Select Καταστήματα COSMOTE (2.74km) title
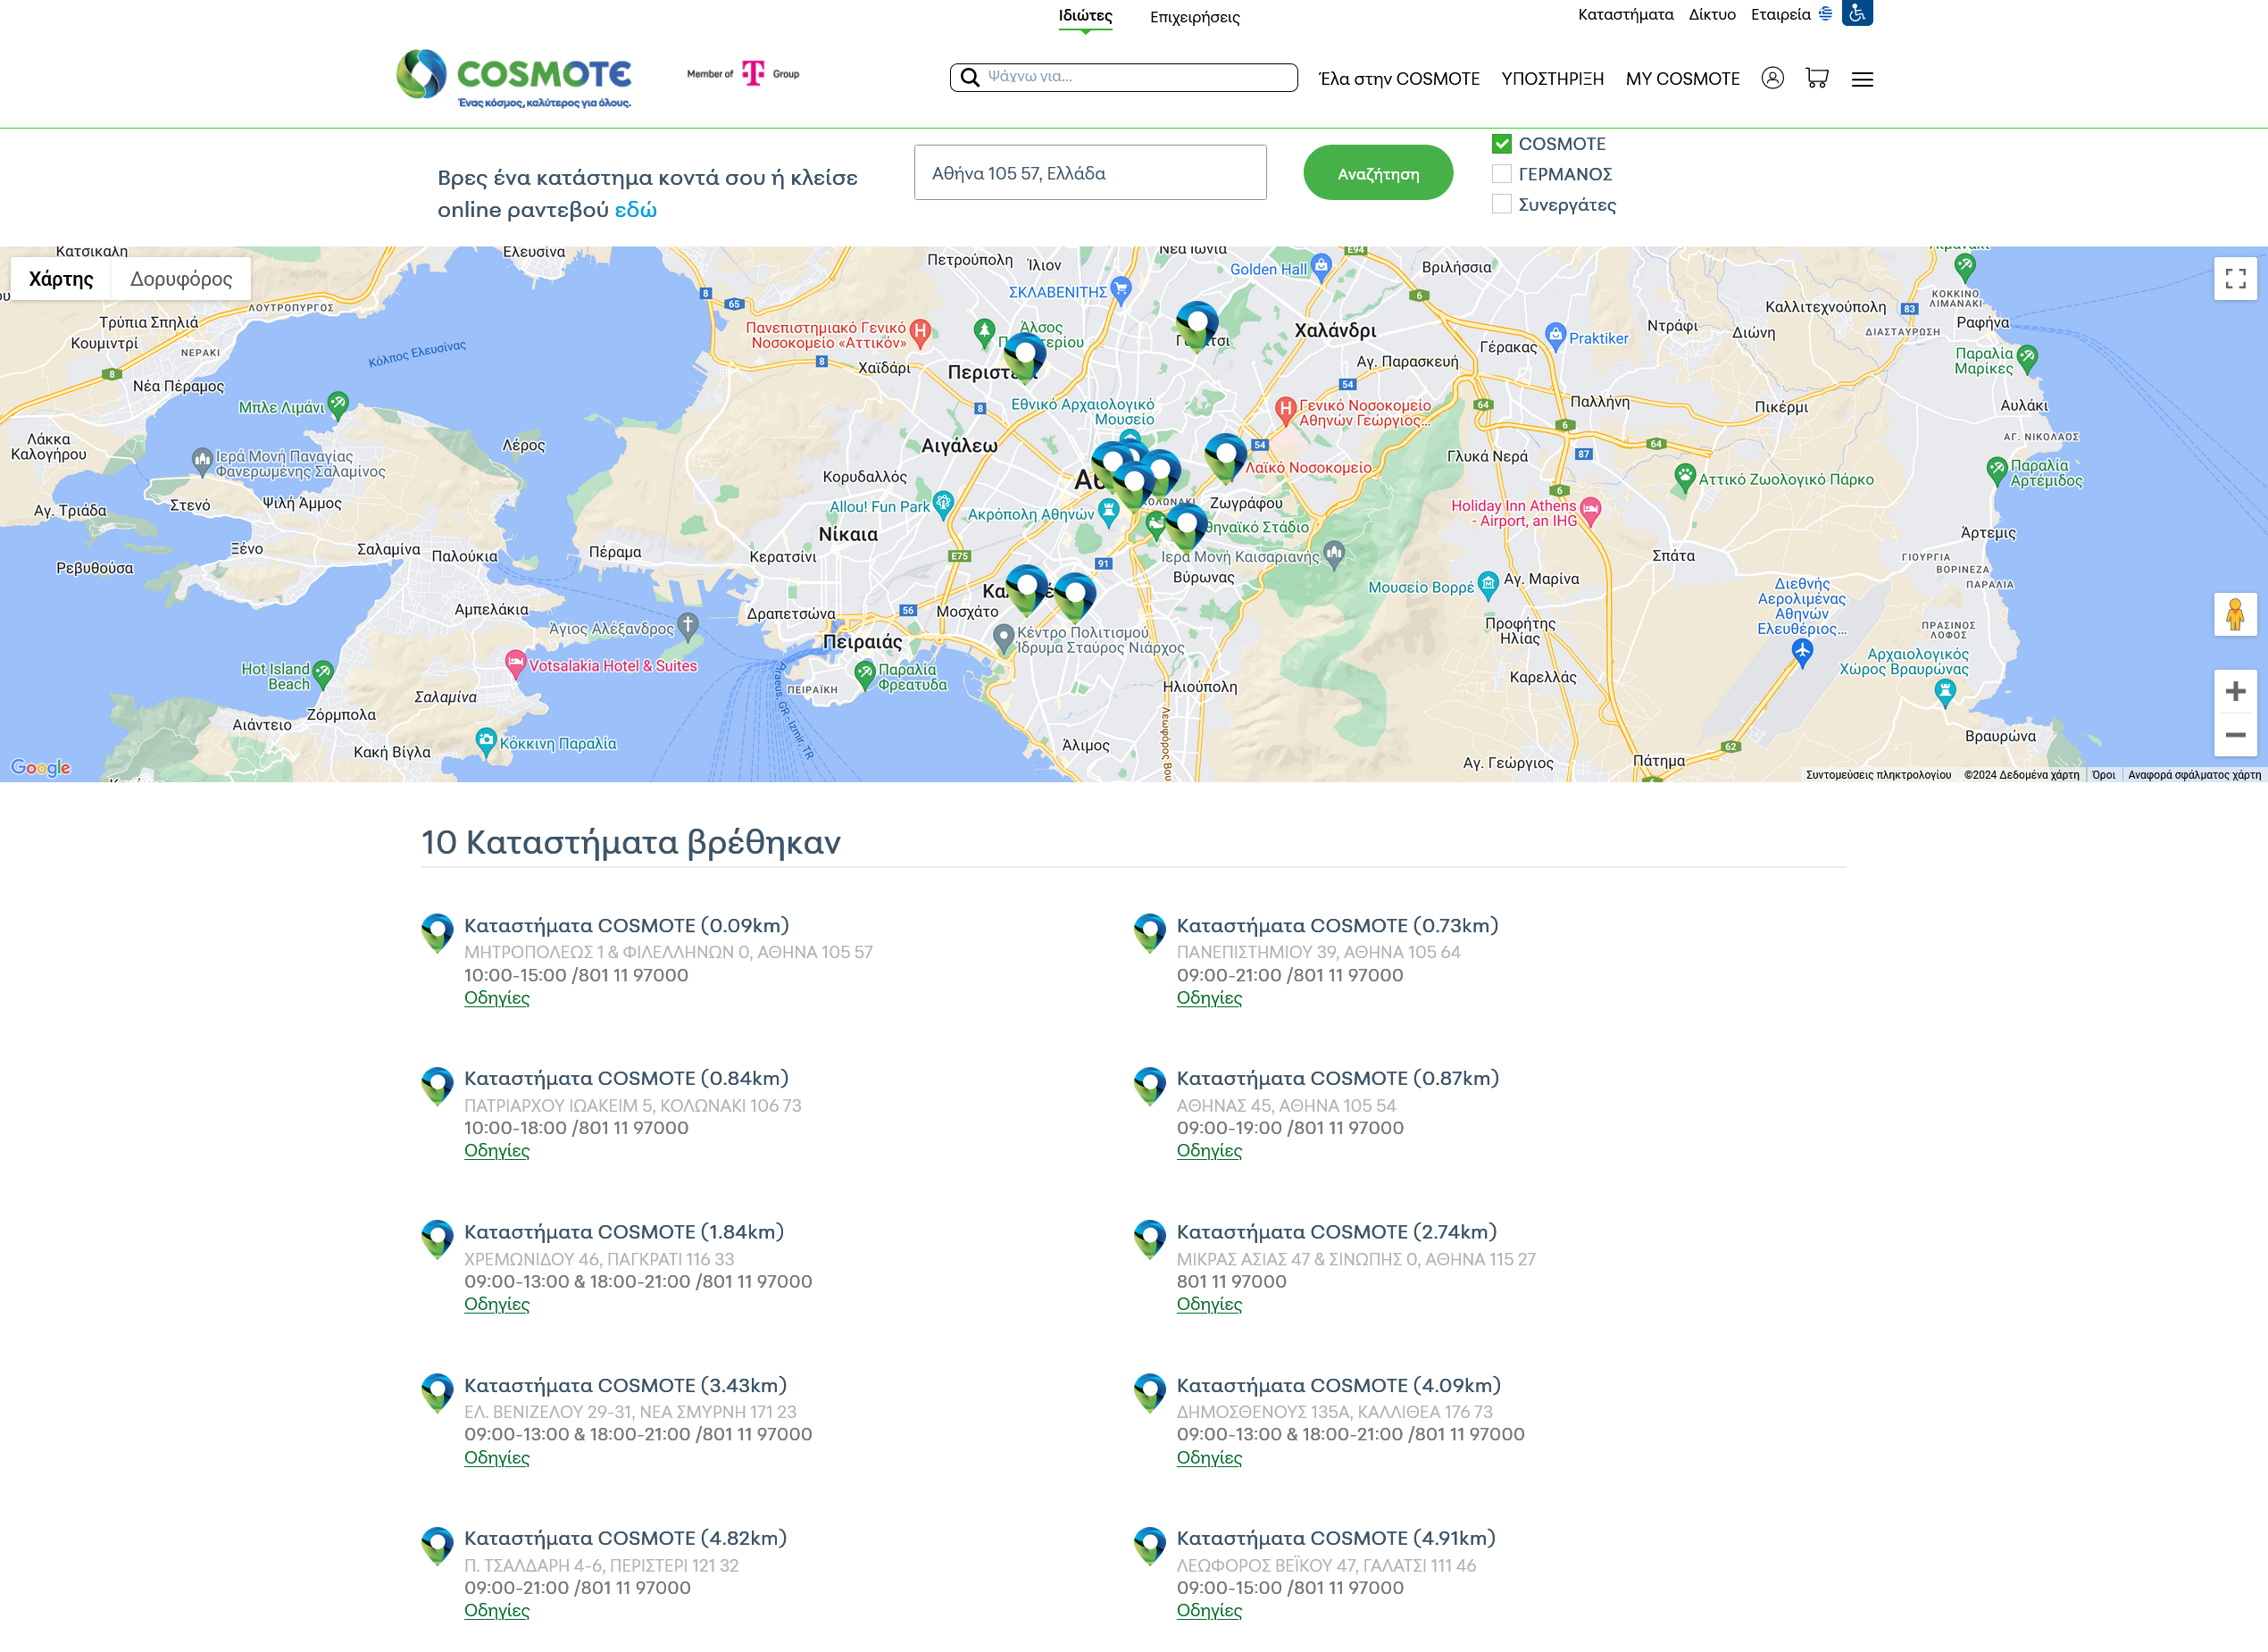 coord(1337,1232)
